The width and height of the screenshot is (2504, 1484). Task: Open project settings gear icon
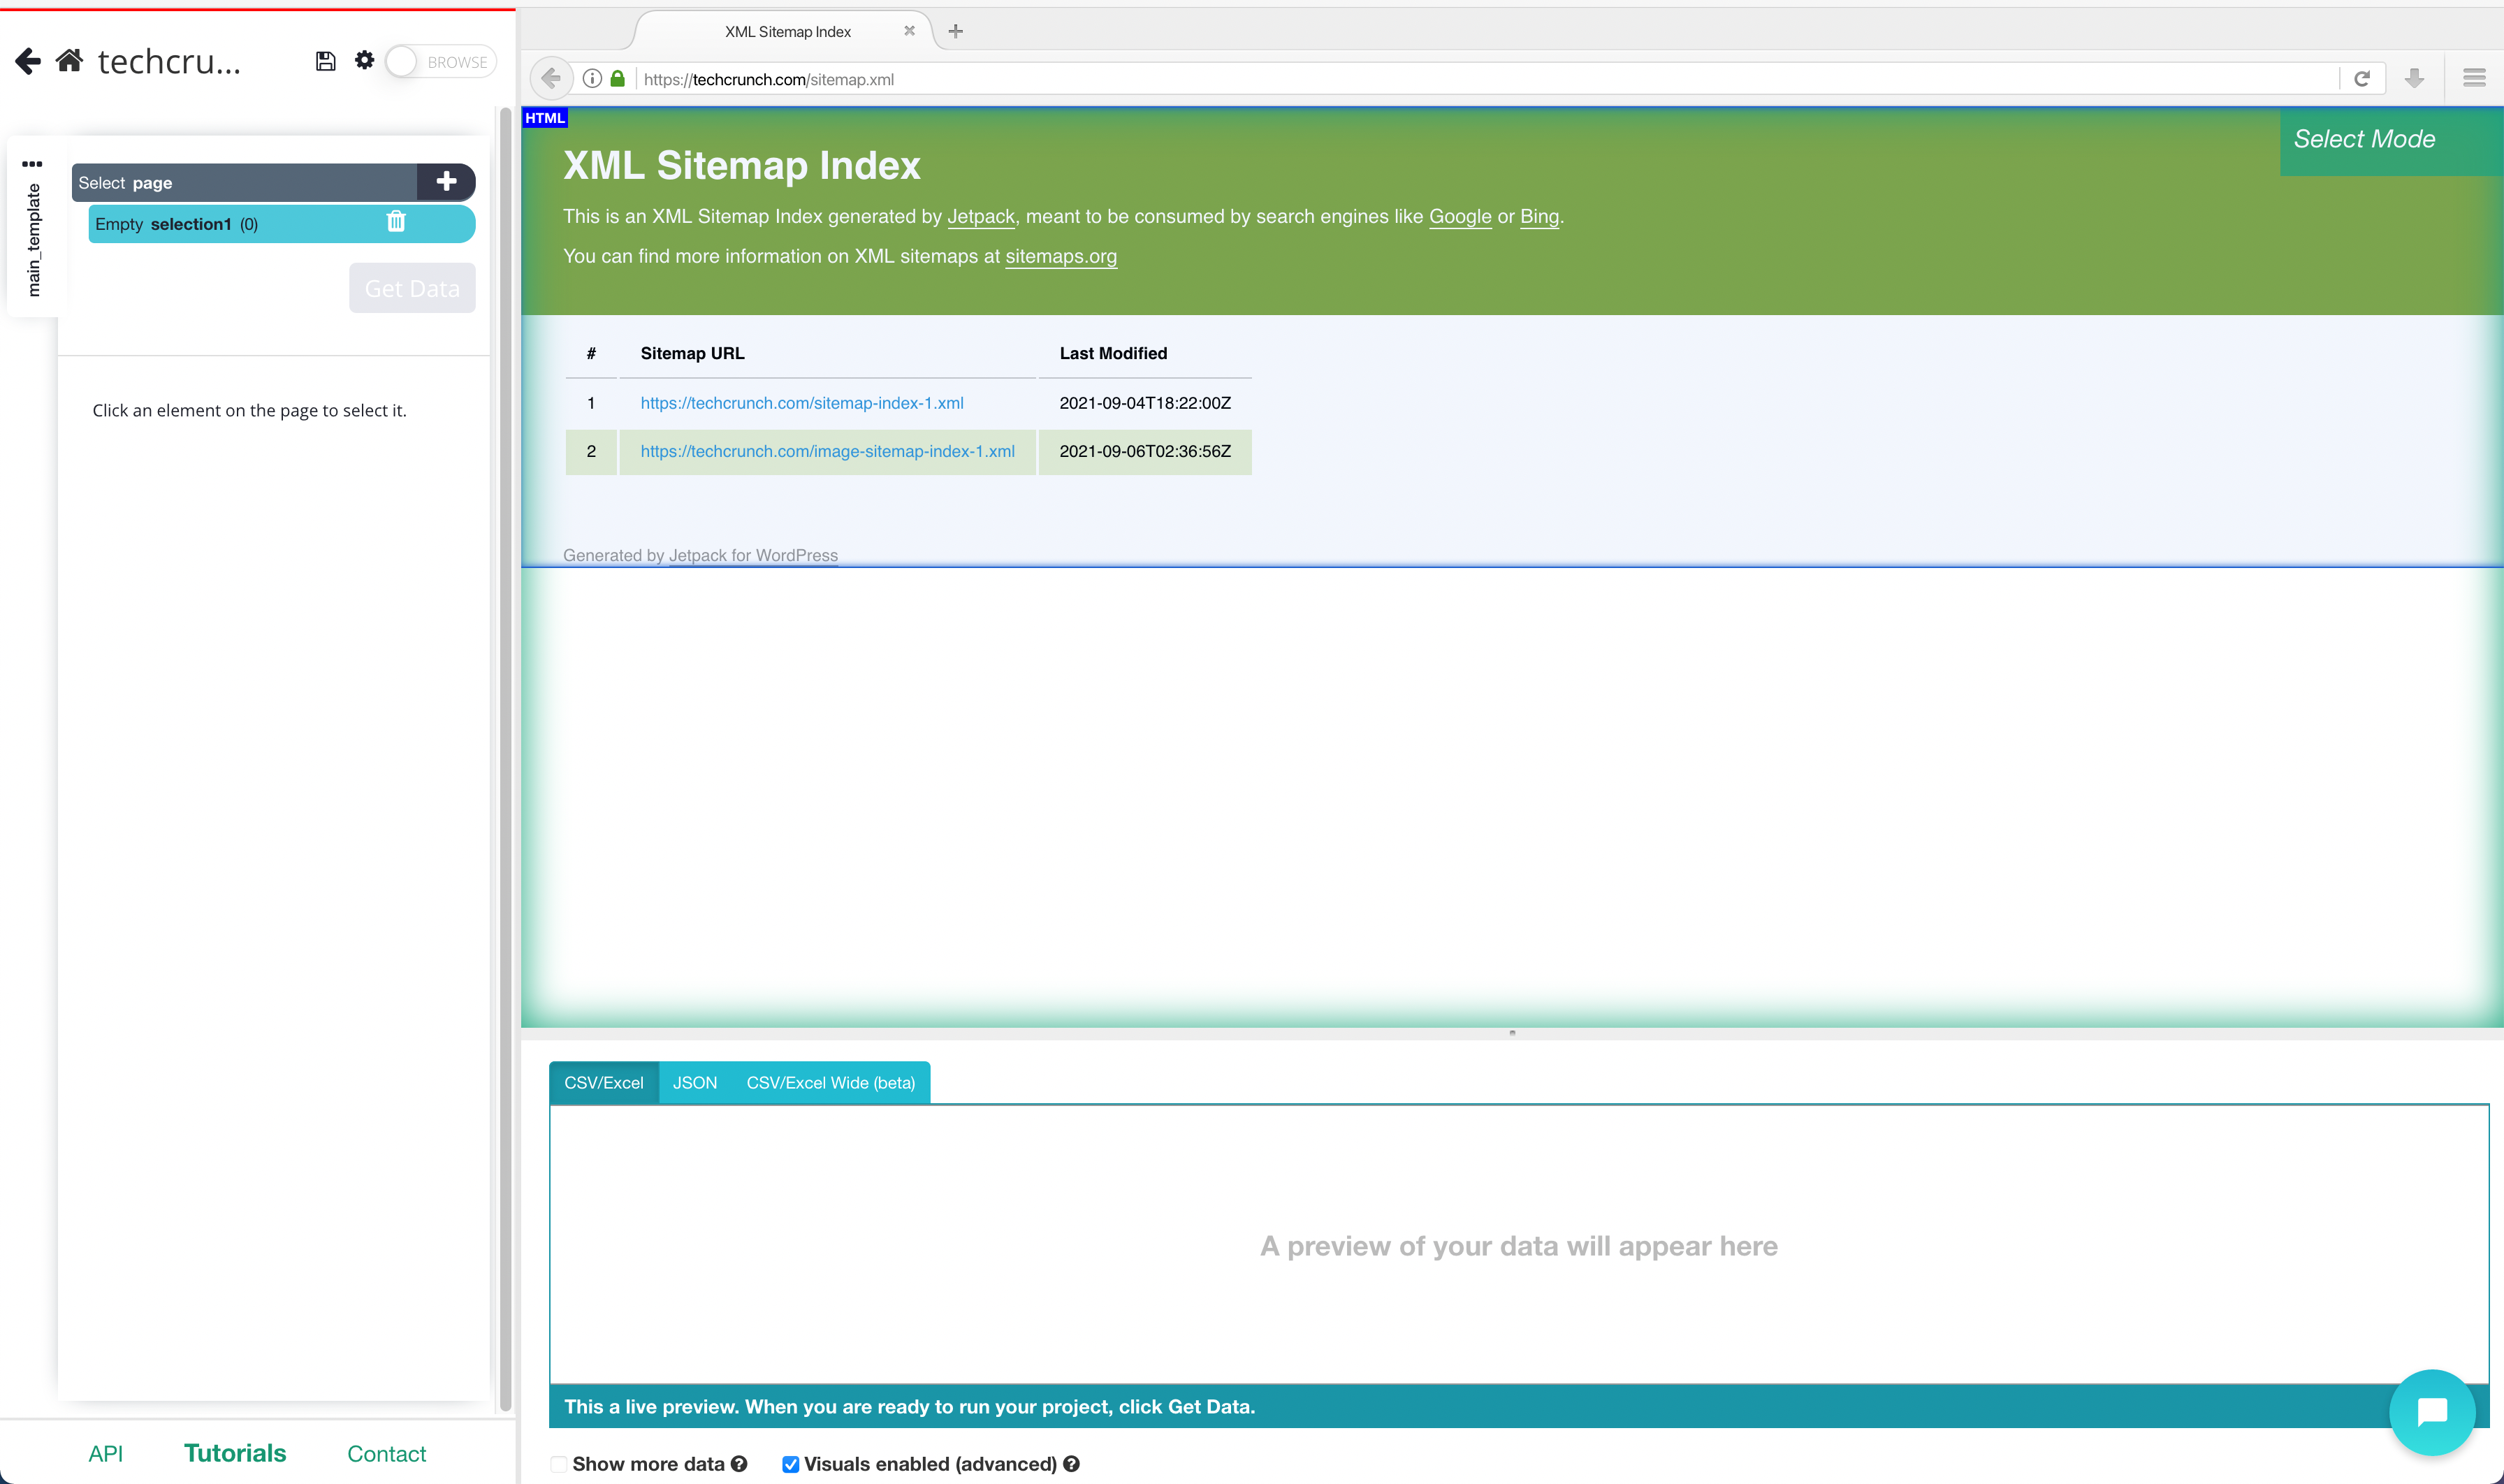click(x=364, y=60)
